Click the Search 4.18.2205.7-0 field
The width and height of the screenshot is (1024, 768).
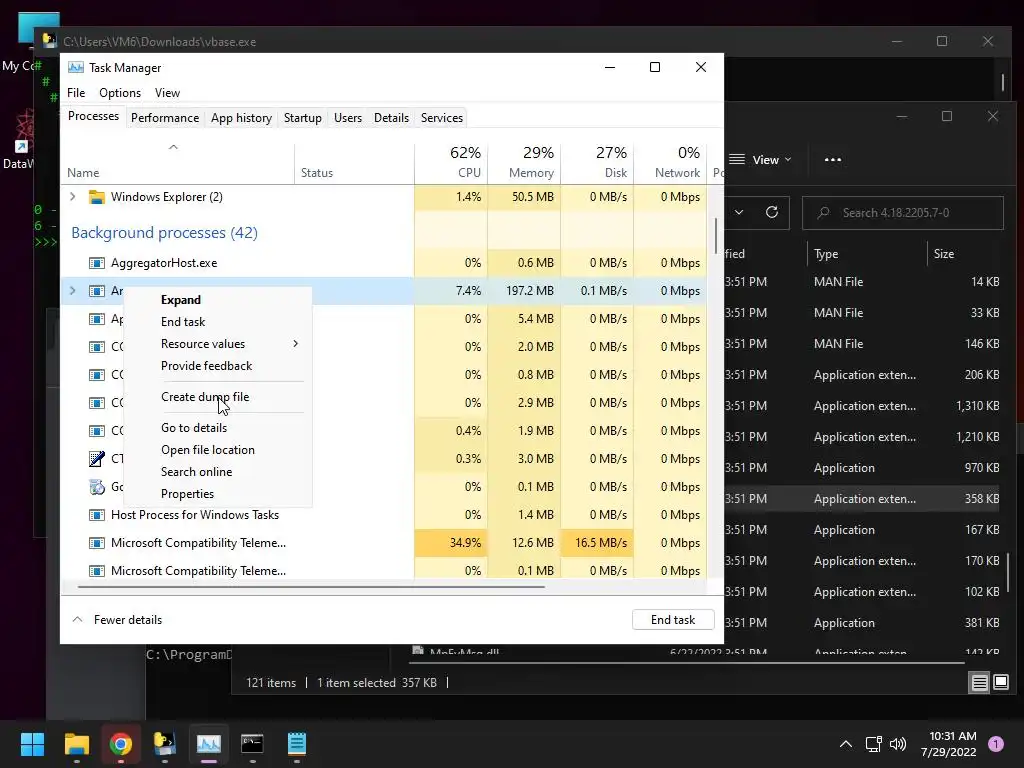tap(903, 212)
